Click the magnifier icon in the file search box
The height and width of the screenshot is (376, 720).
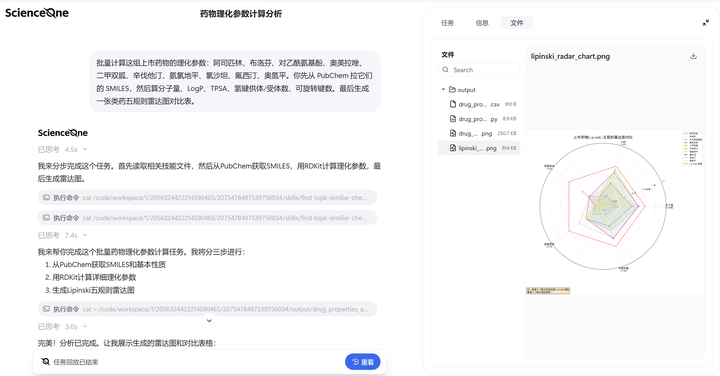pos(445,70)
